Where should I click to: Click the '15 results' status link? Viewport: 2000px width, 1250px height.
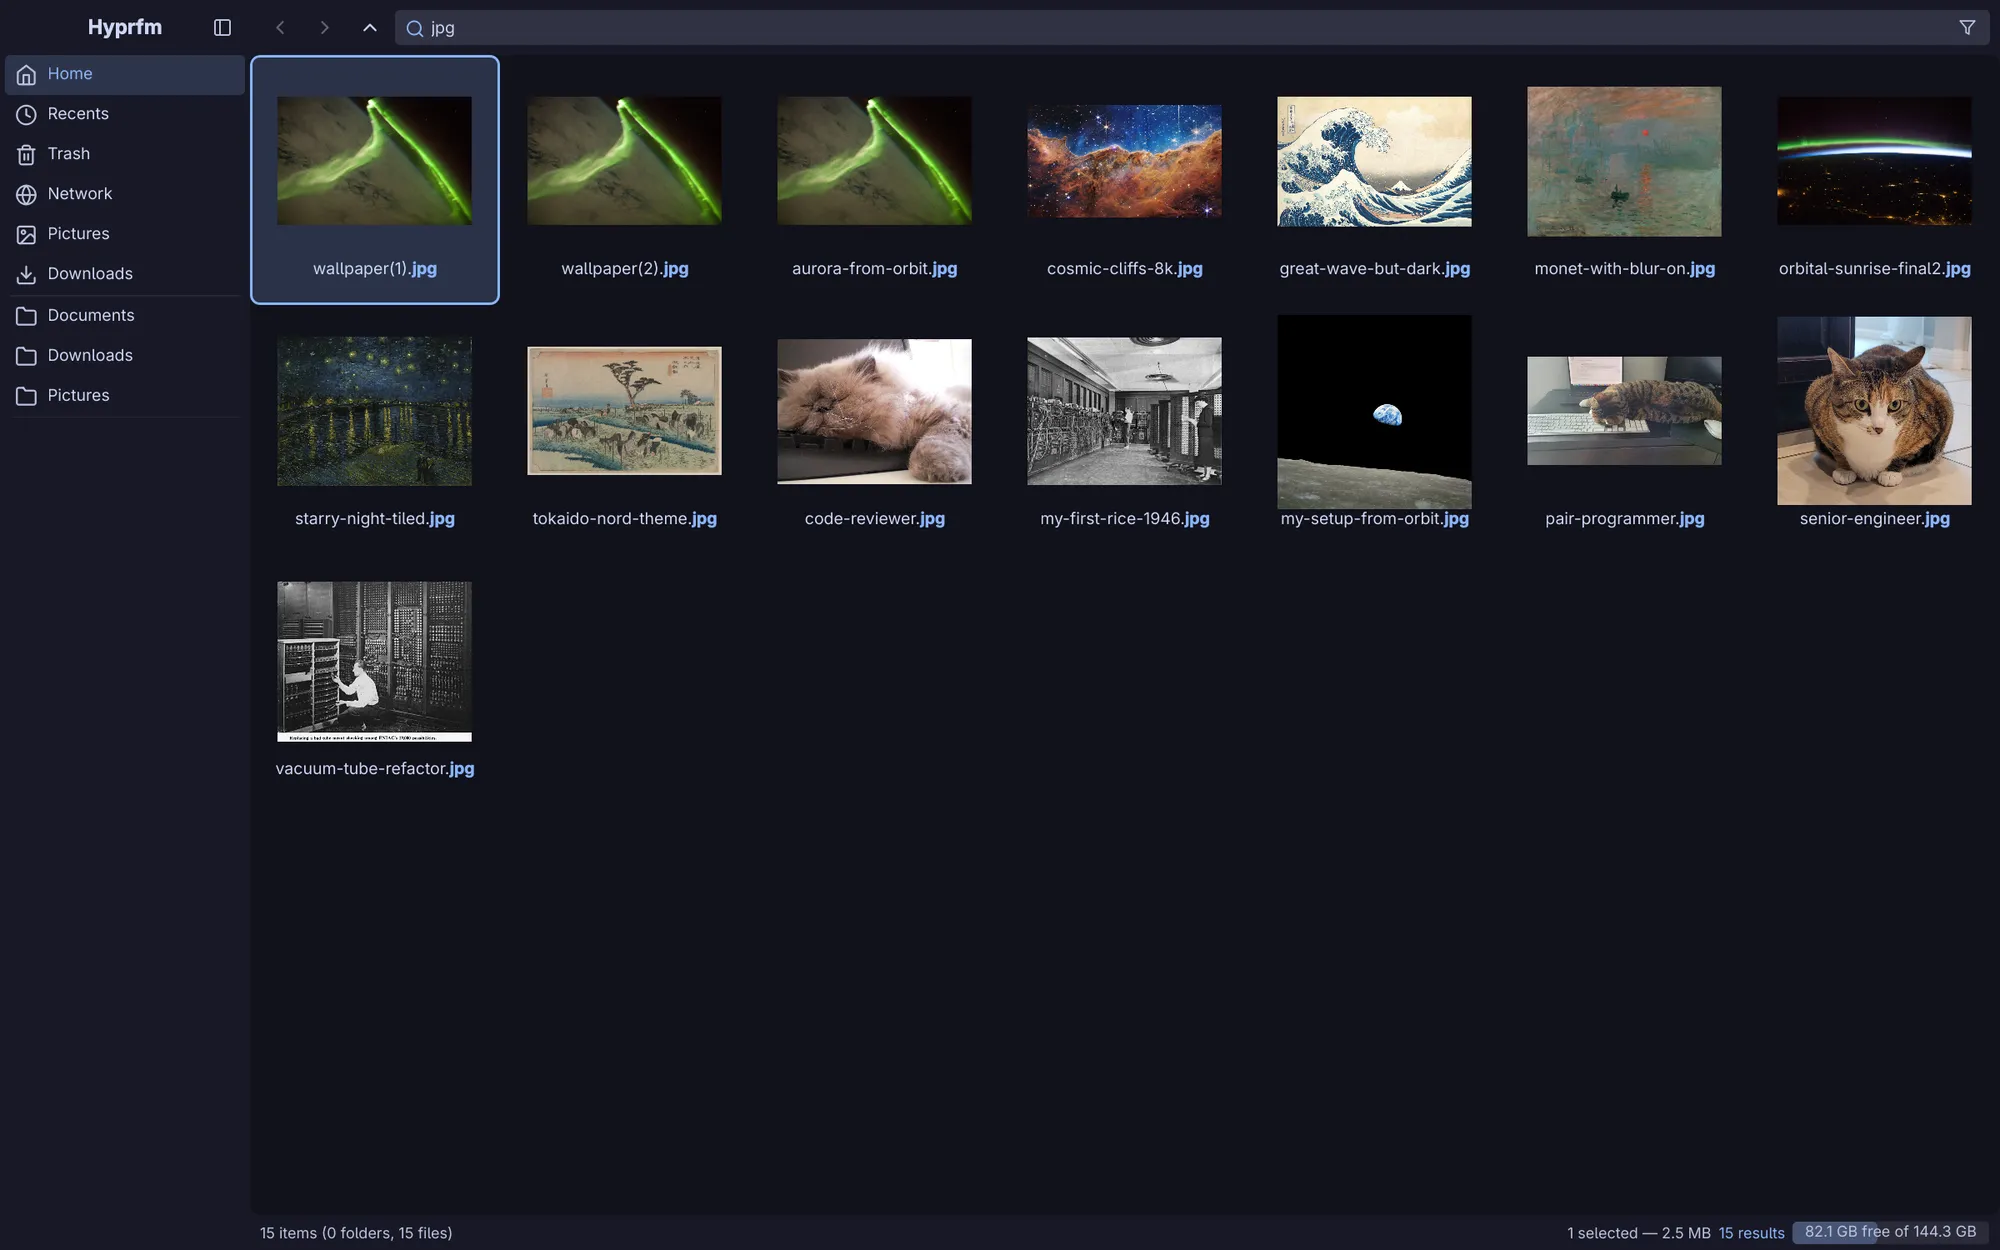click(x=1751, y=1233)
